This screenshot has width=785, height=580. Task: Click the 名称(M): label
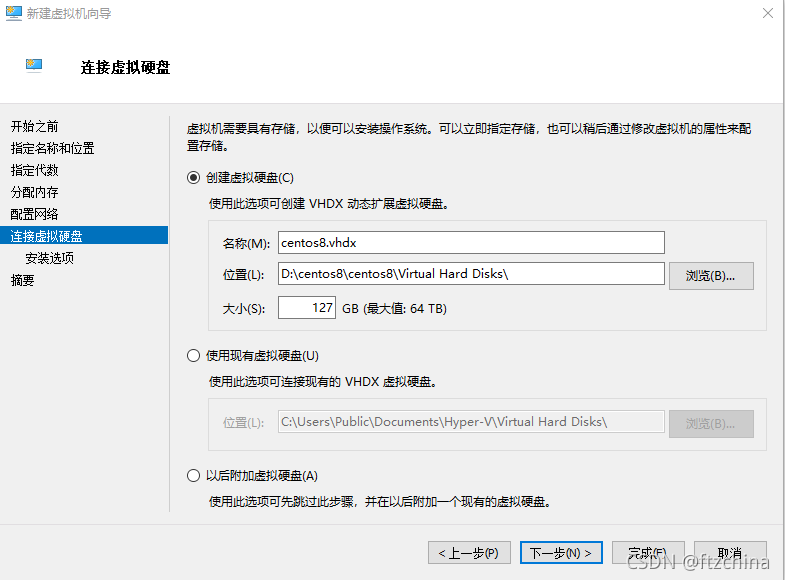pos(246,244)
